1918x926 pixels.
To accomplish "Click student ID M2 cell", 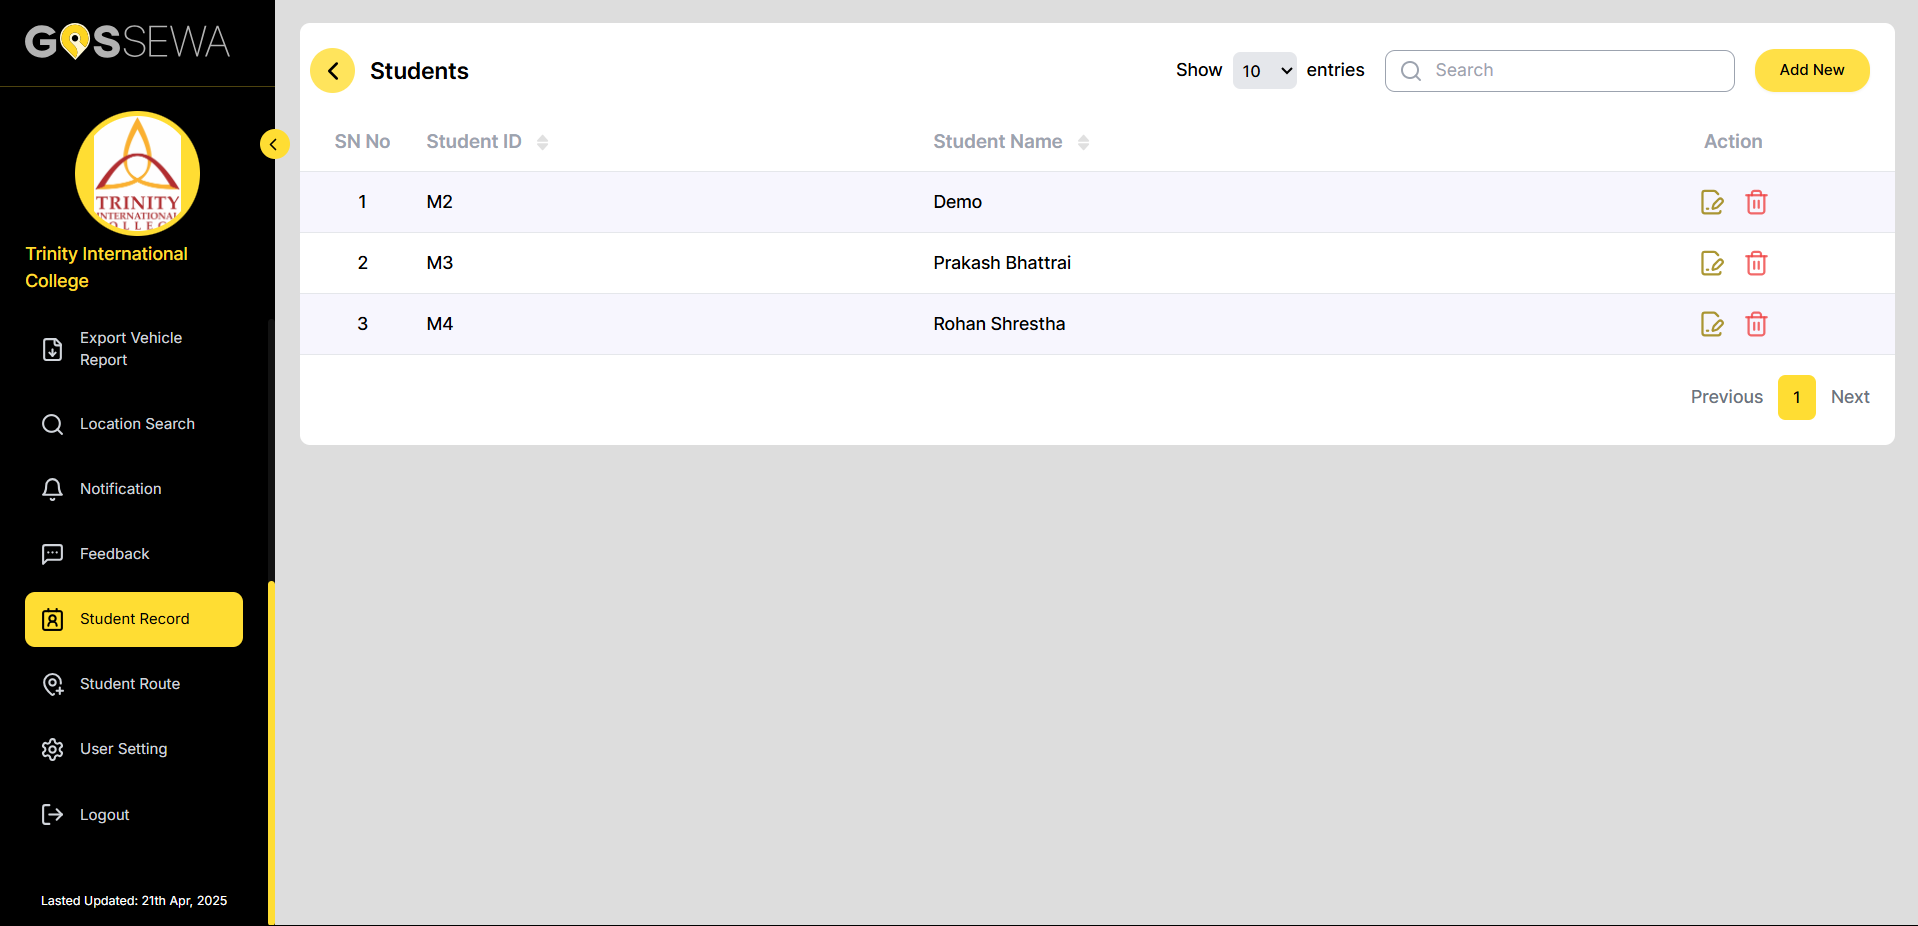I will coord(440,202).
